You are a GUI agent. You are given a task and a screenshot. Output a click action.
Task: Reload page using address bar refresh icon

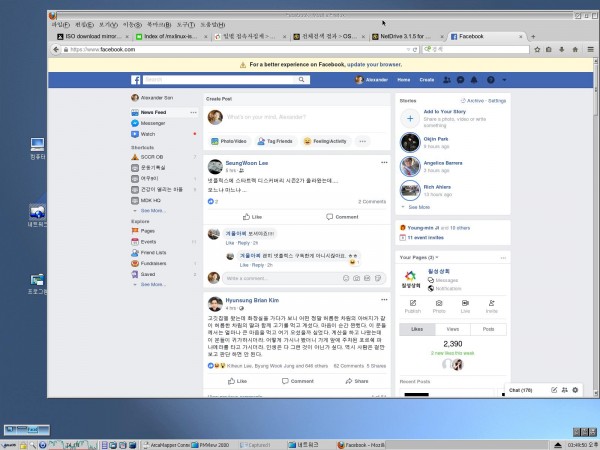415,49
